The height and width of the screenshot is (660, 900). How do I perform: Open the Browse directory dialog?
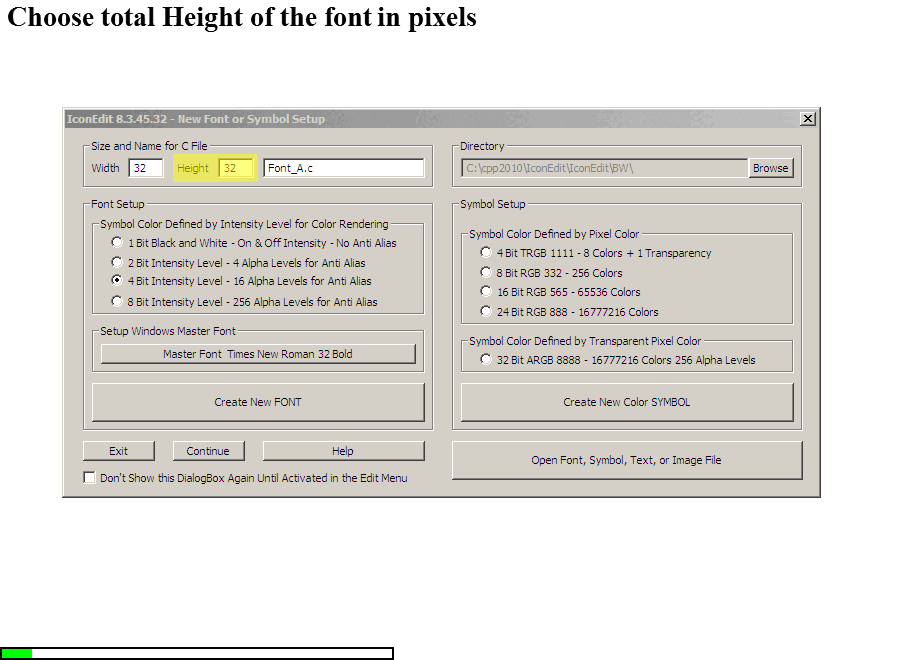click(770, 167)
